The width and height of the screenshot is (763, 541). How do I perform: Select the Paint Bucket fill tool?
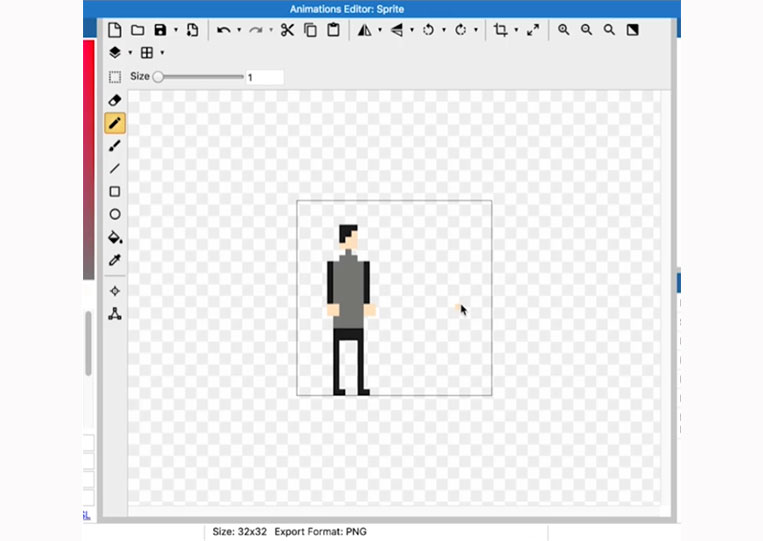tap(115, 237)
